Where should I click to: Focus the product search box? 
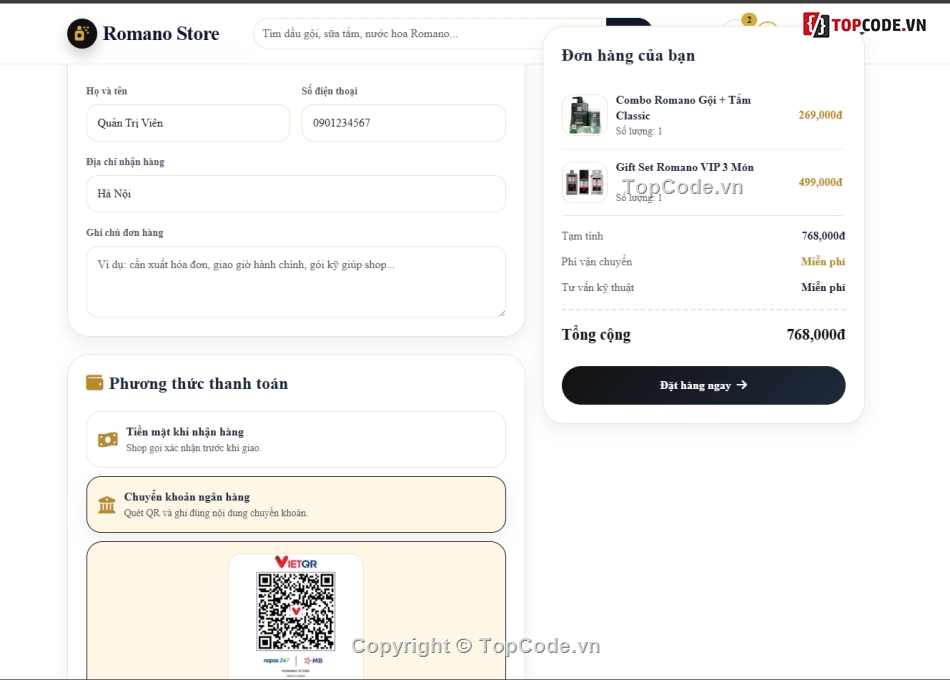pos(429,33)
